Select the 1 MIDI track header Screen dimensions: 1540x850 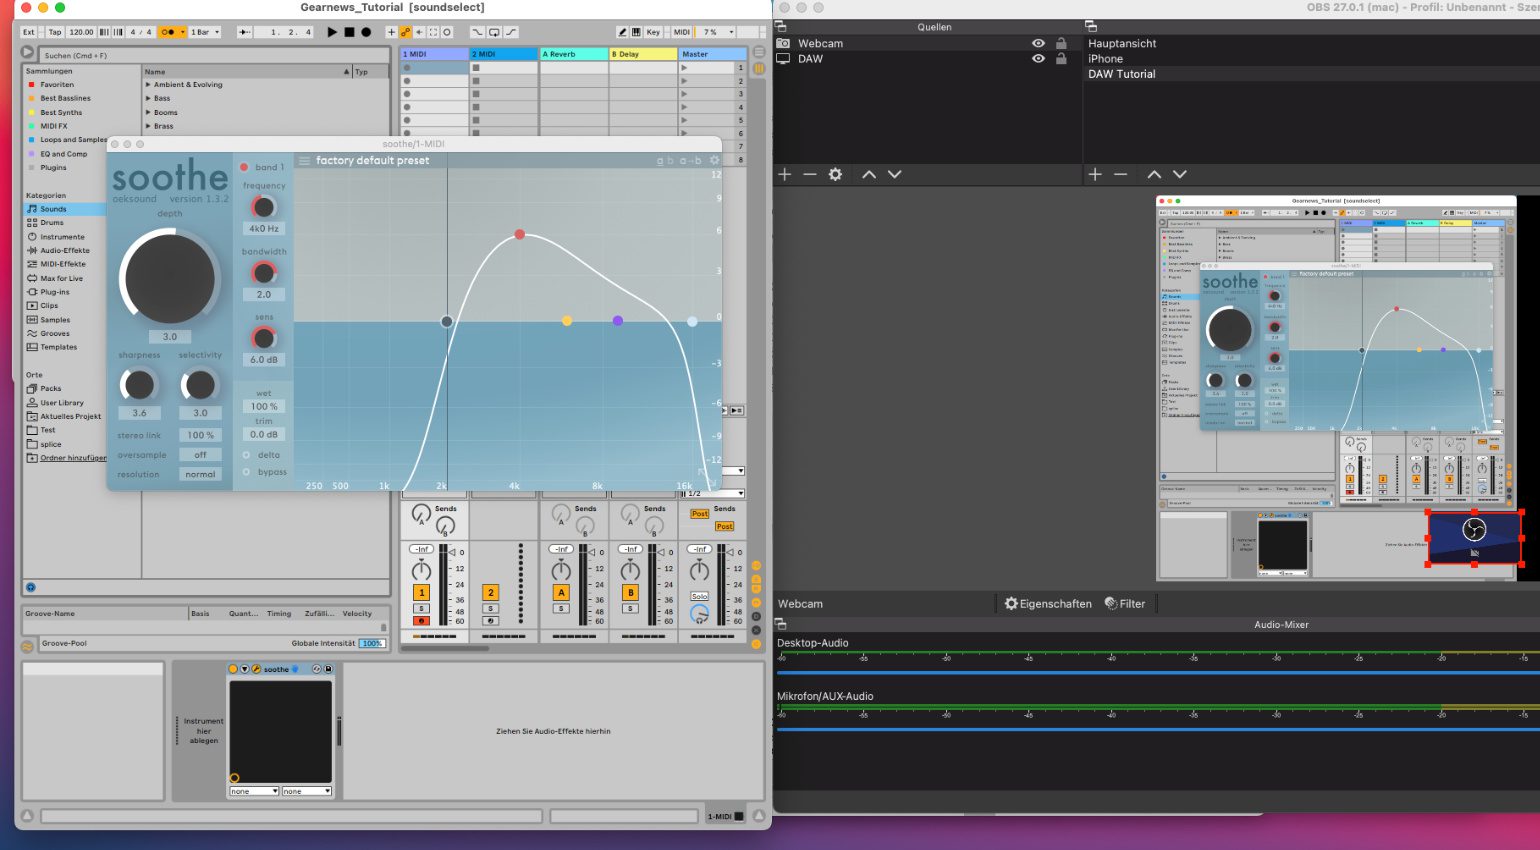coord(434,54)
